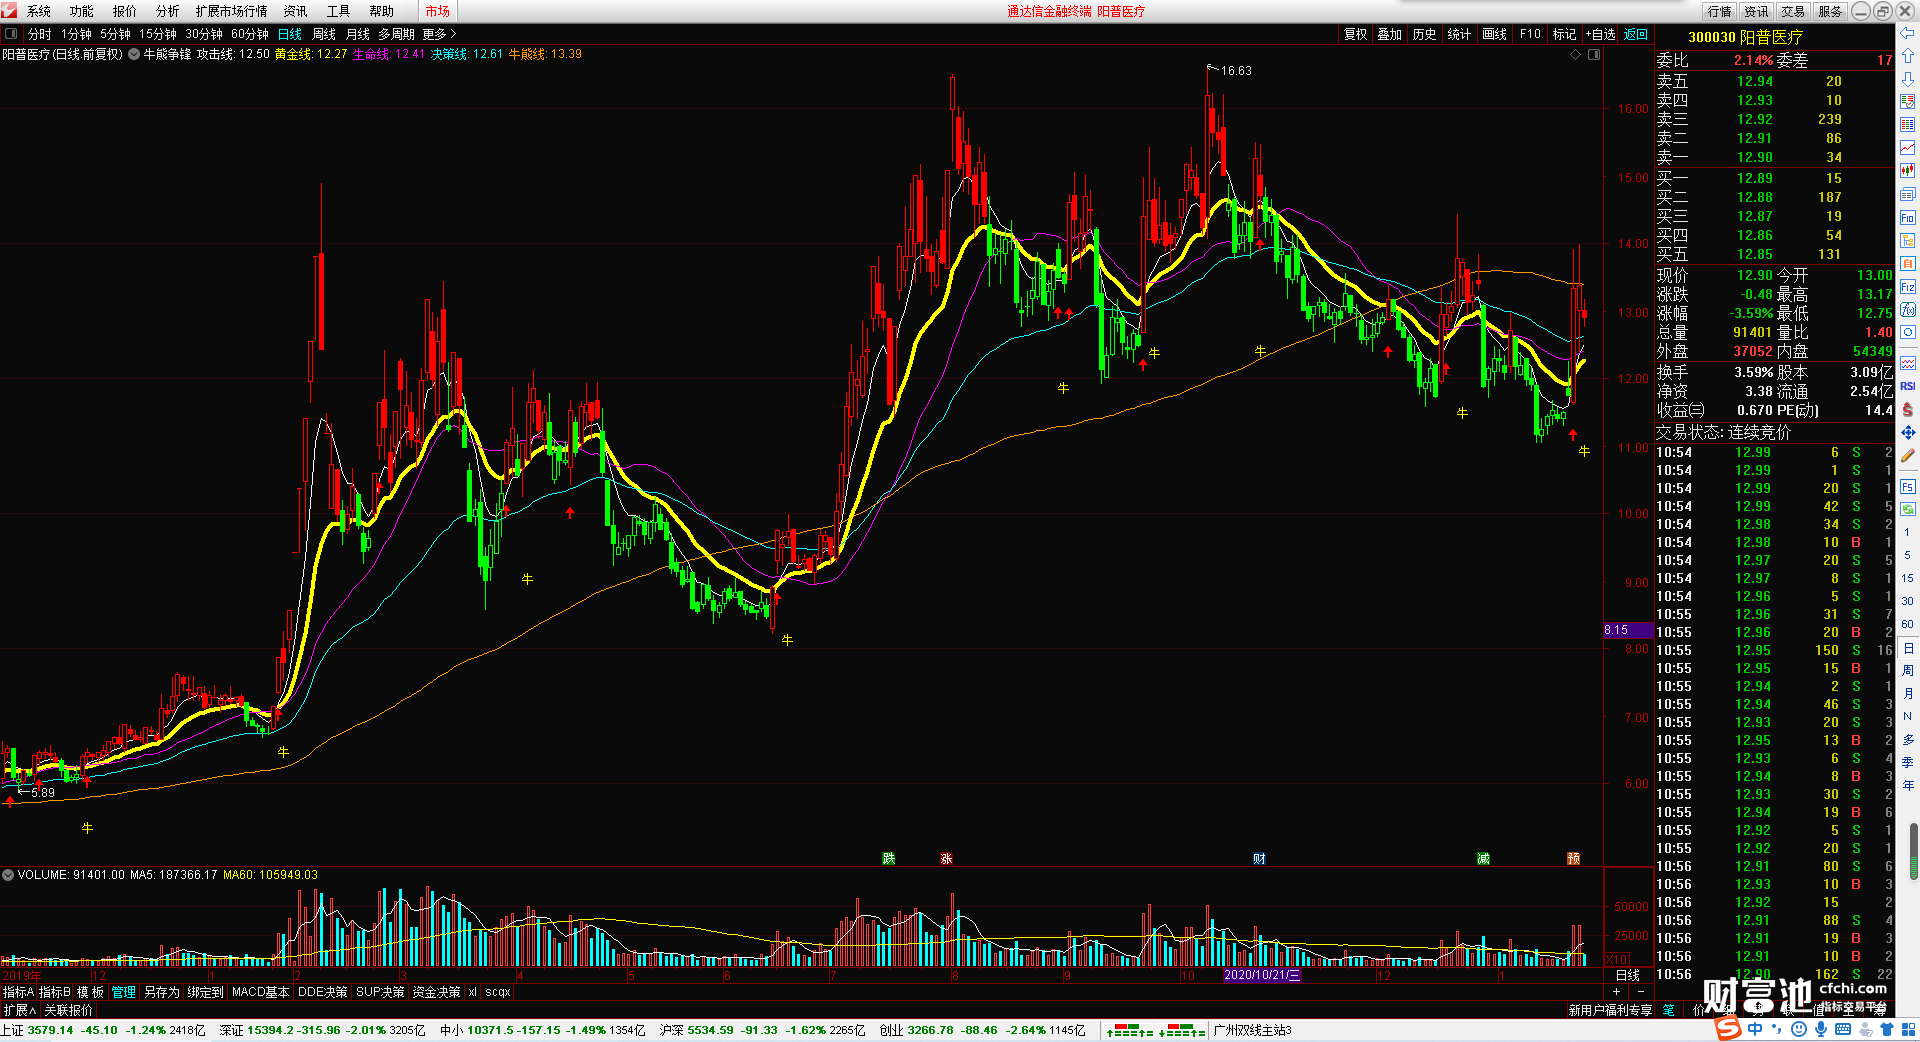Select the 周线 weekly period
The width and height of the screenshot is (1920, 1042).
coord(324,34)
